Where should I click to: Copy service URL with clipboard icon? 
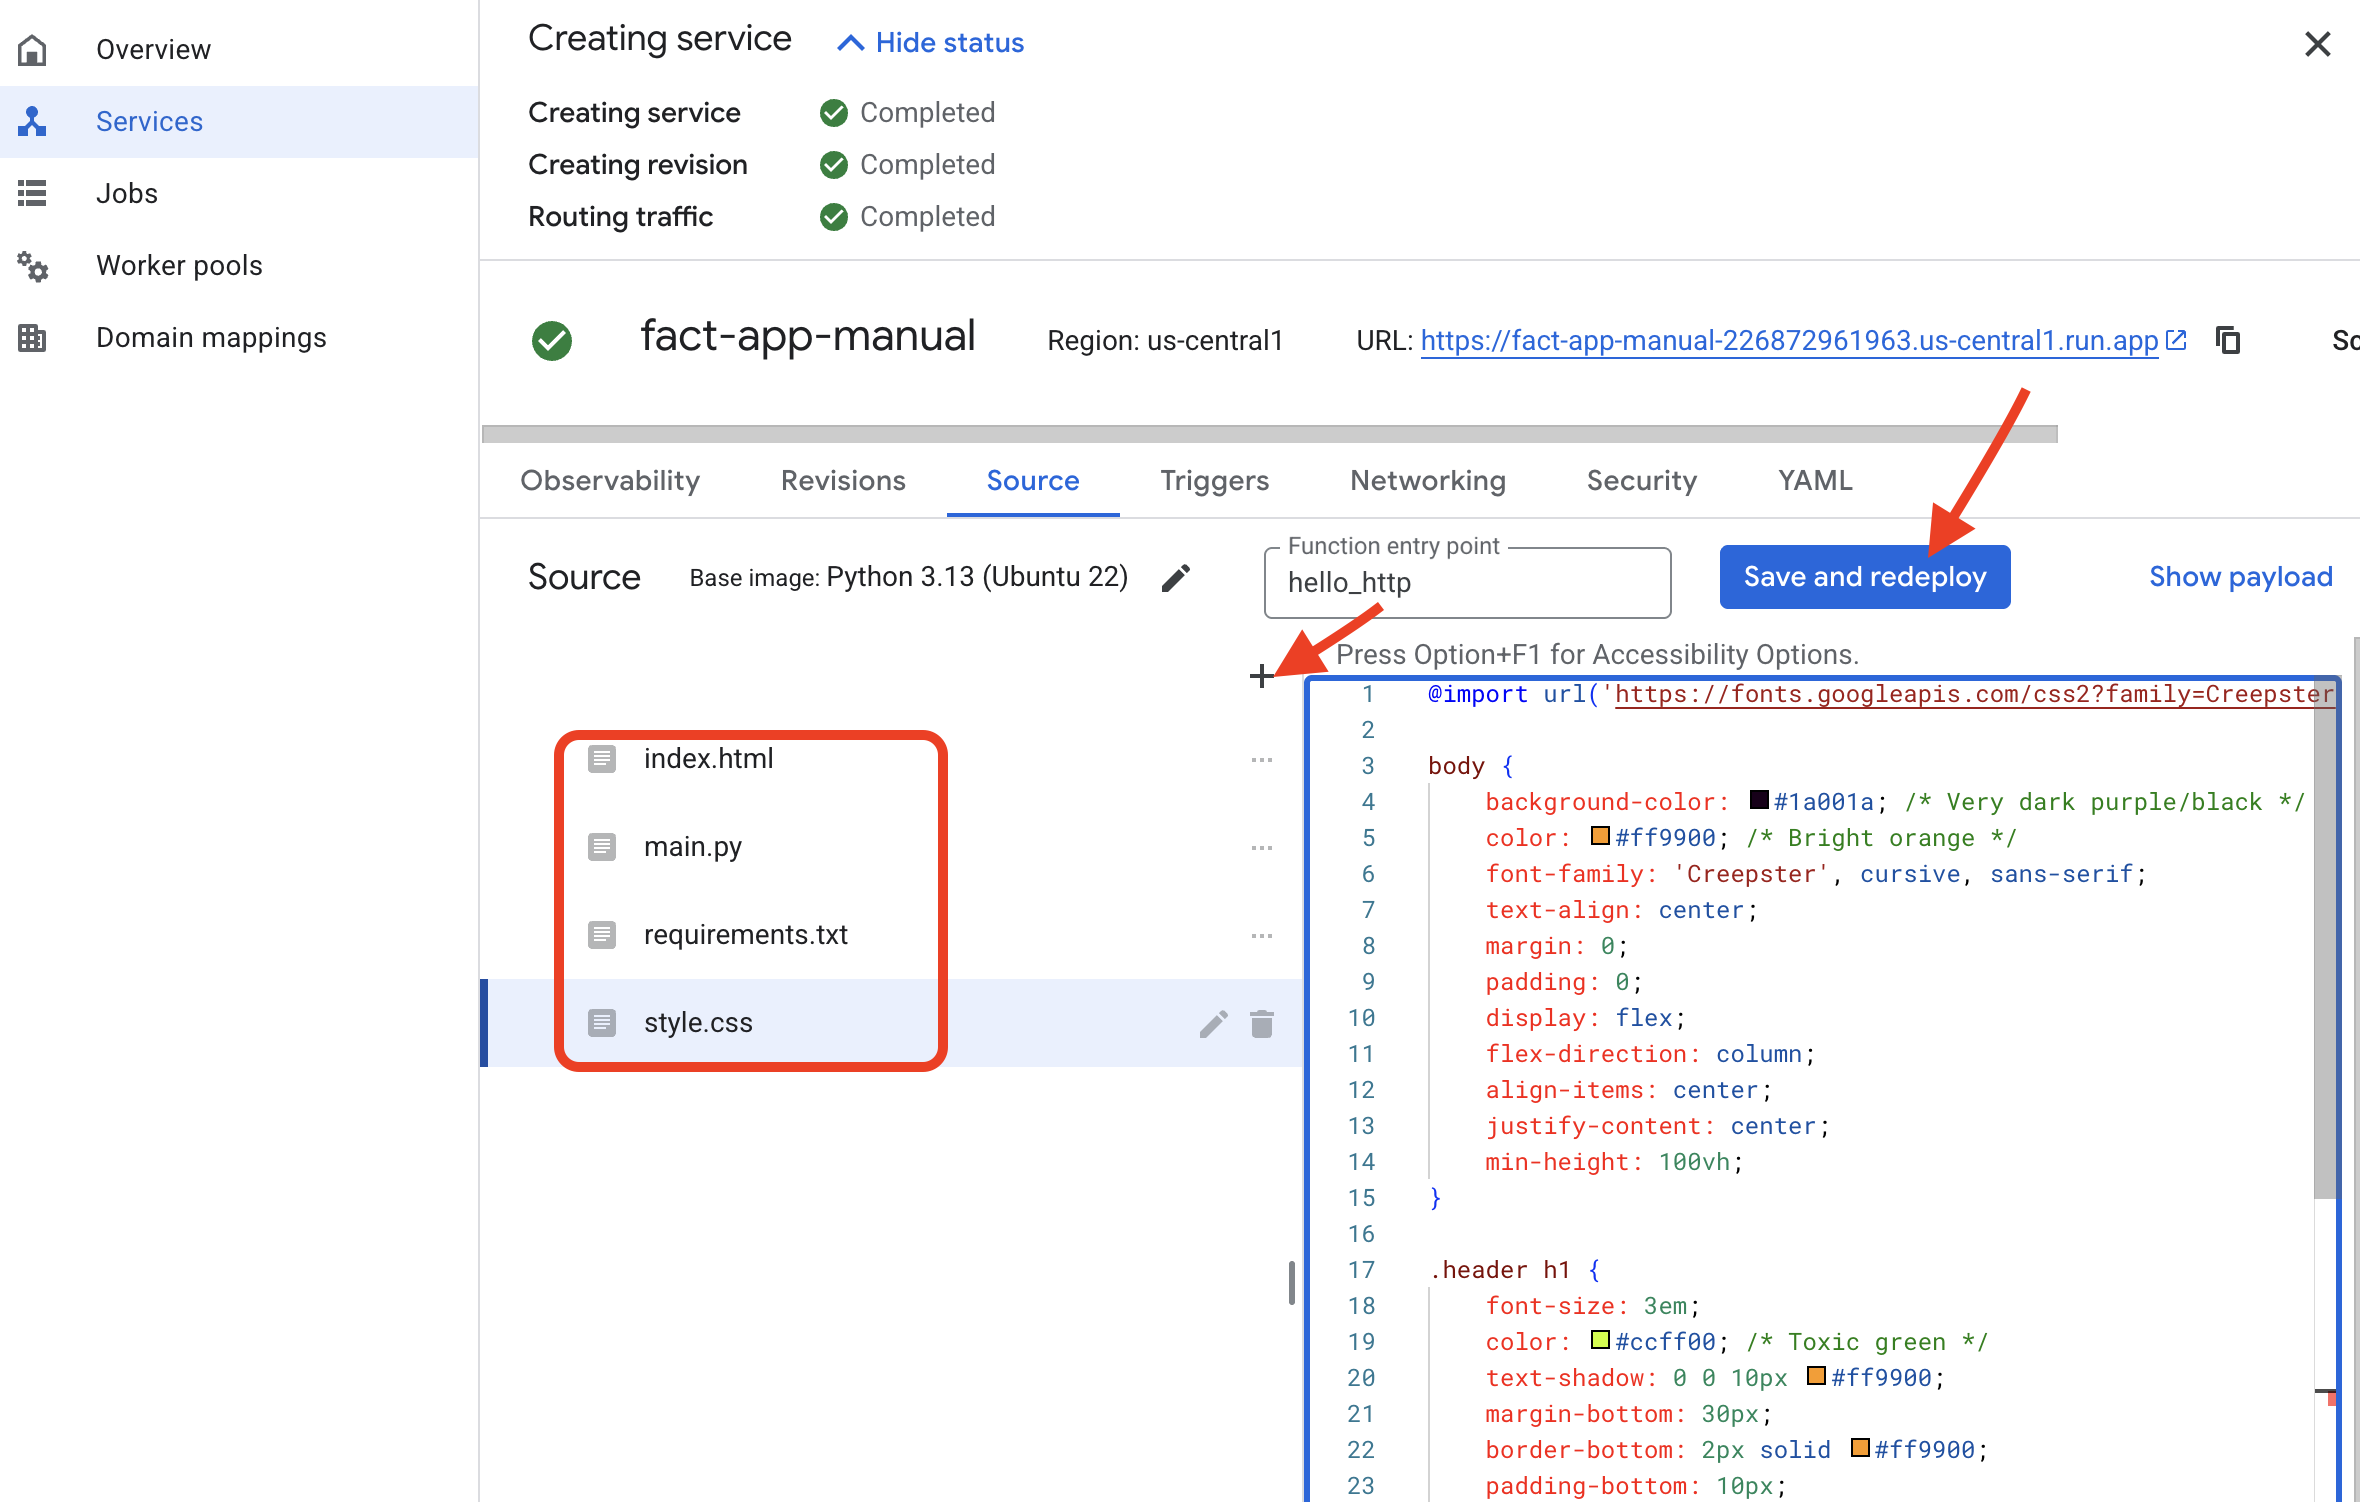tap(2227, 341)
